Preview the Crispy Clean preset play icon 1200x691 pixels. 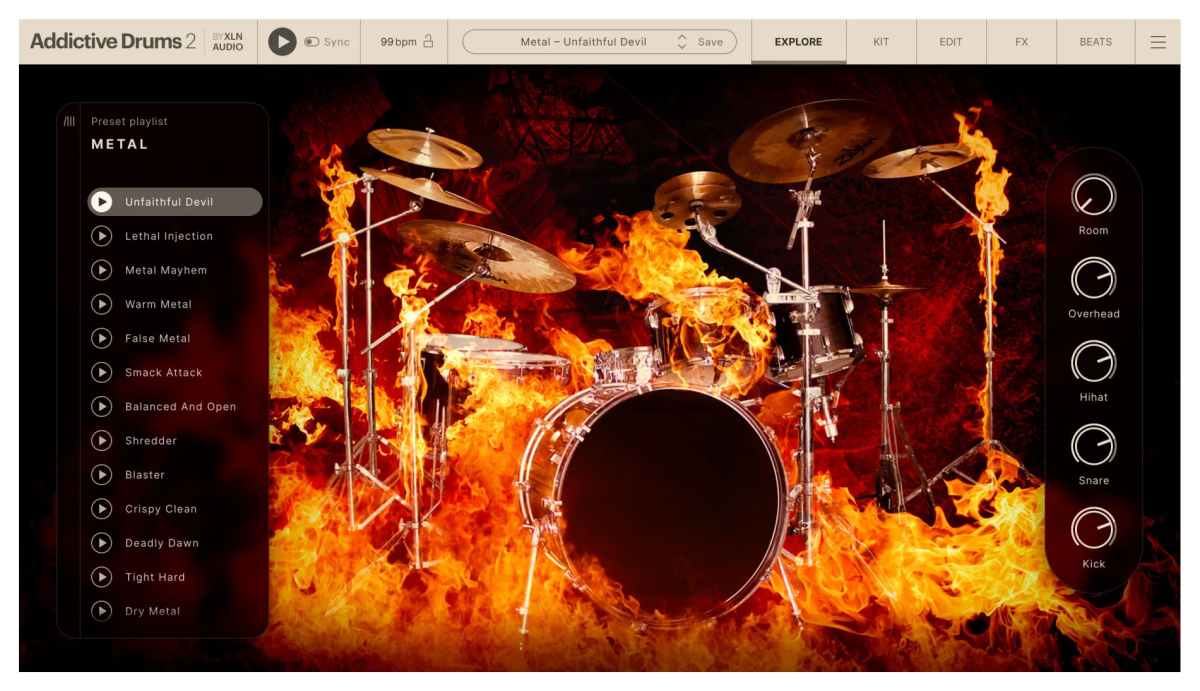[x=101, y=509]
